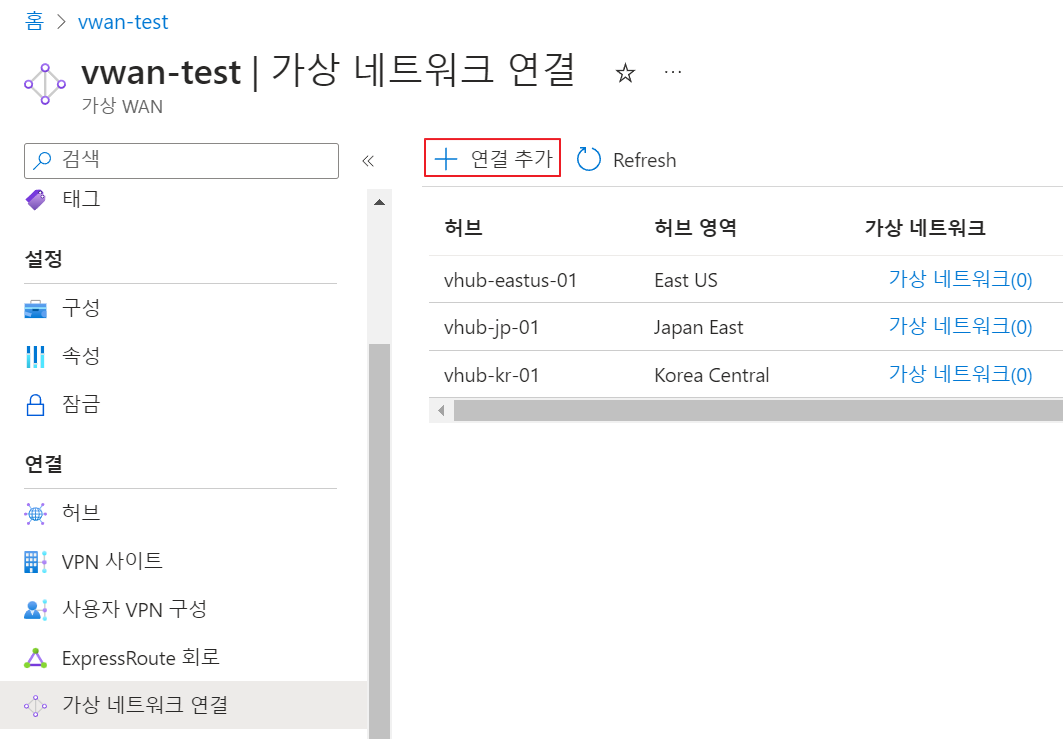1063x739 pixels.
Task: Go to 홈 in the breadcrumb
Action: (35, 22)
